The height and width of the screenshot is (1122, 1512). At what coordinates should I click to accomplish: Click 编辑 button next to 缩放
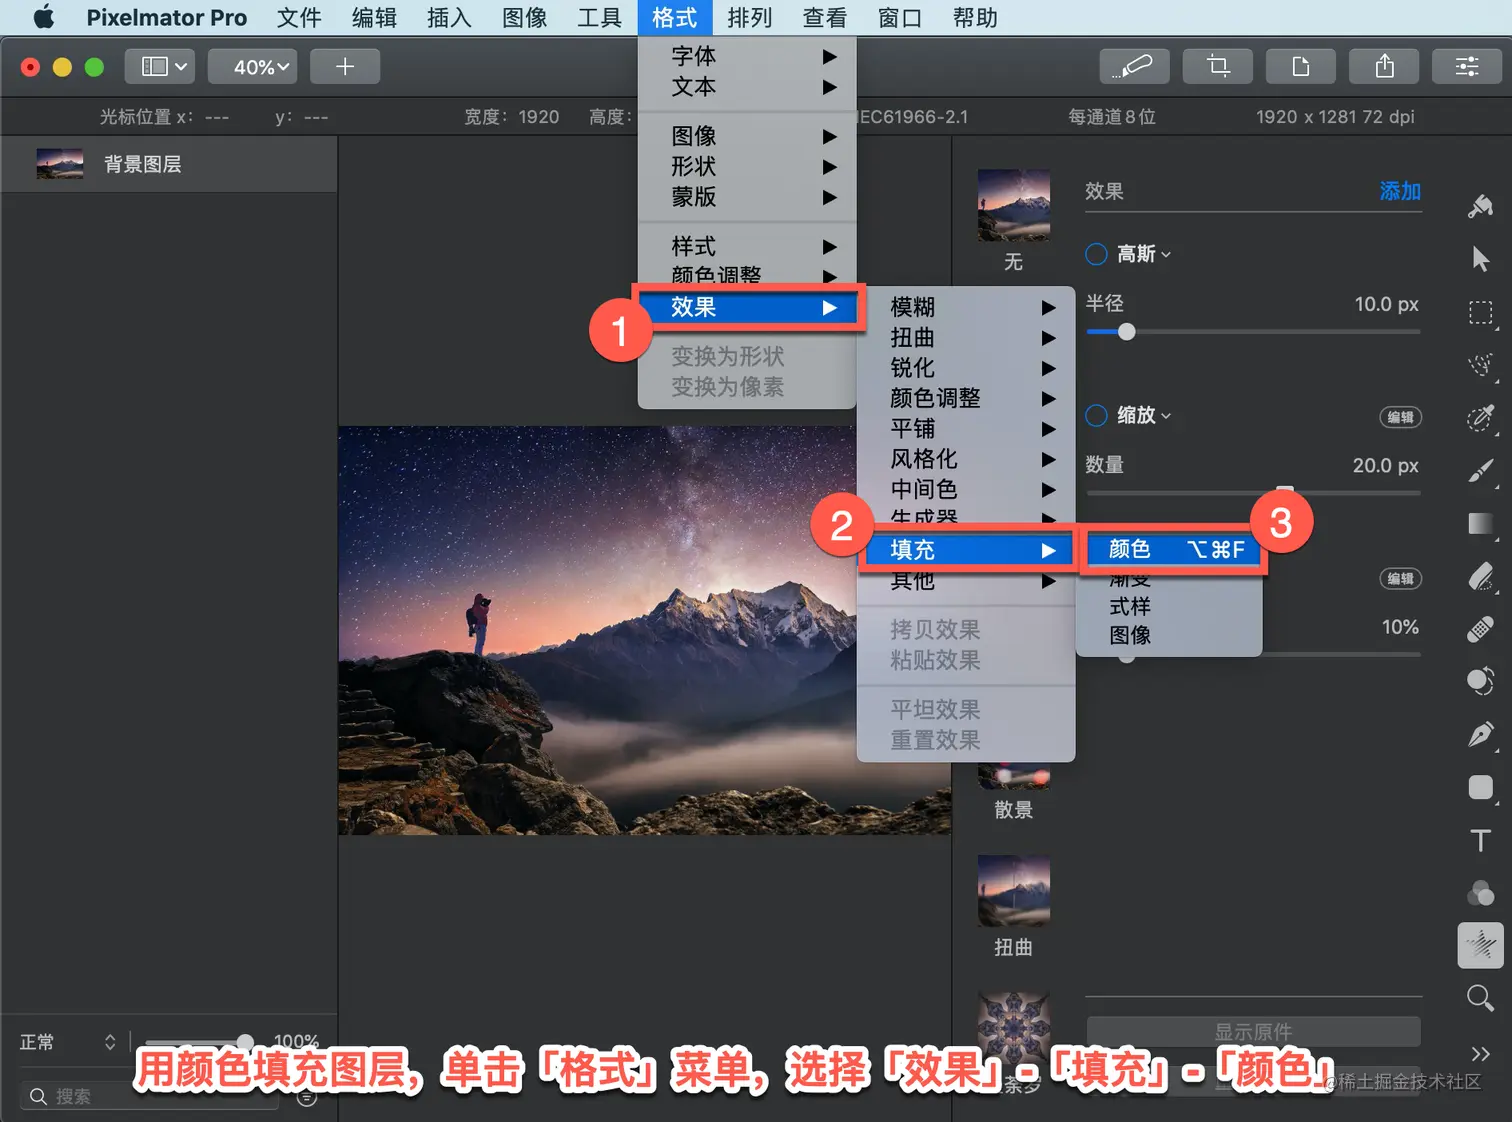(x=1400, y=417)
